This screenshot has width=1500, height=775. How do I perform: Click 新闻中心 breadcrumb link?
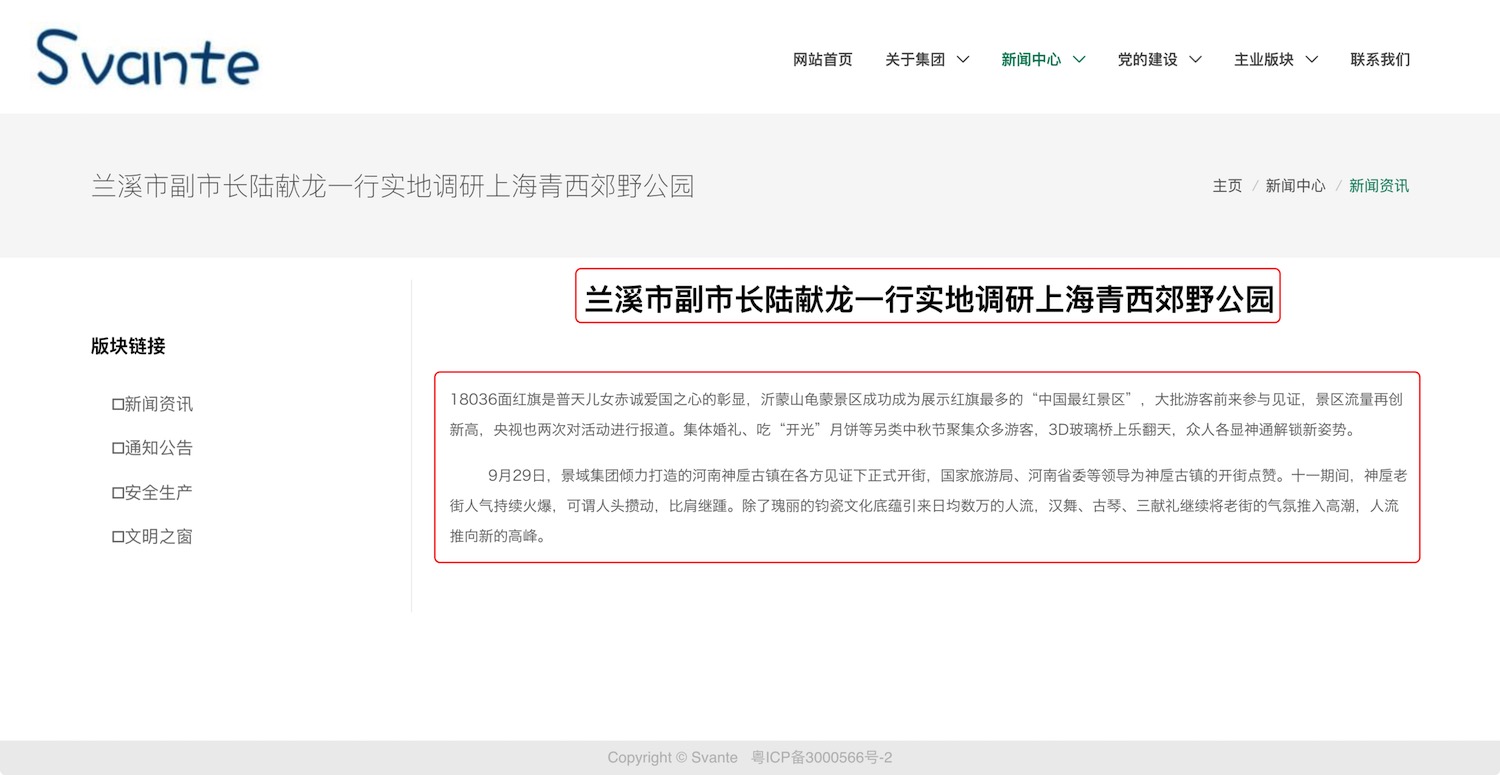(x=1295, y=186)
